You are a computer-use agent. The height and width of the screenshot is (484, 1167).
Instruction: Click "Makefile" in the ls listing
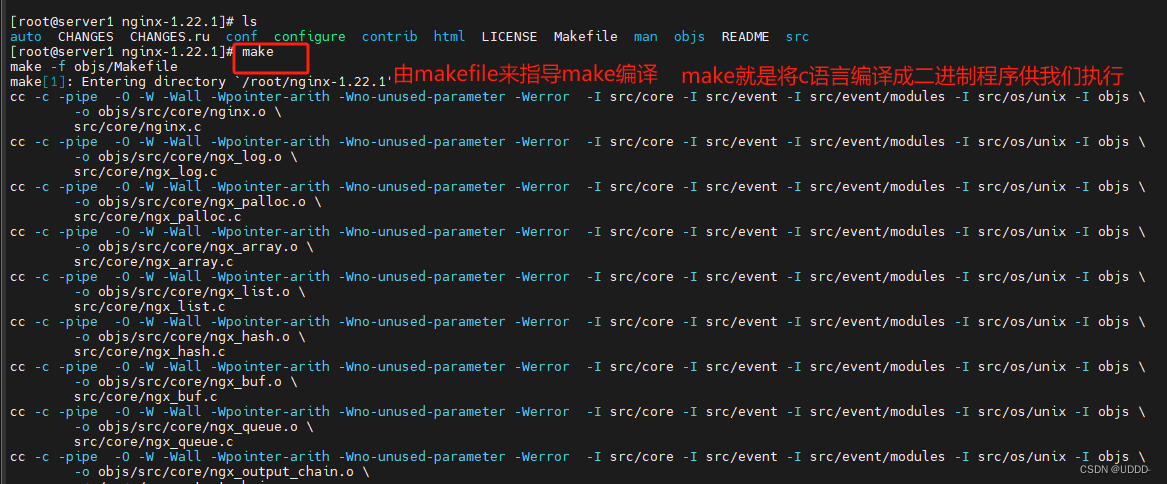click(x=586, y=36)
